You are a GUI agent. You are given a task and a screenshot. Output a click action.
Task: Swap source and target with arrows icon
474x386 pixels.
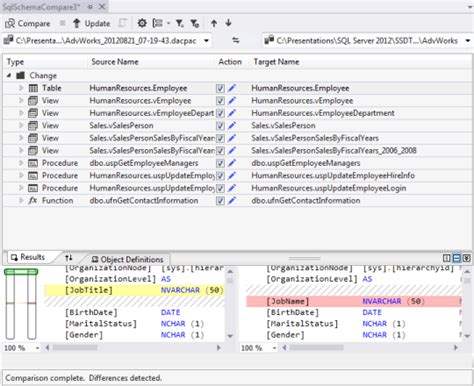click(x=236, y=40)
